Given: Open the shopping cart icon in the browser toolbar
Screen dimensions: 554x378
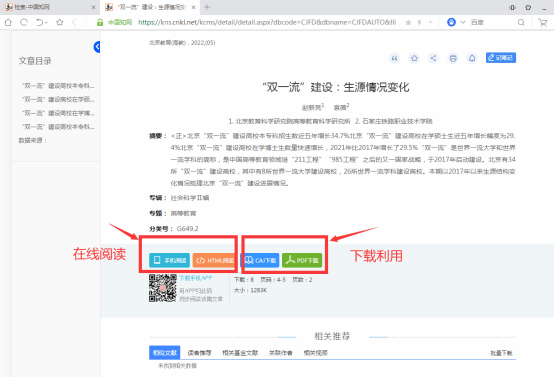Looking at the screenshot, I should click(543, 22).
